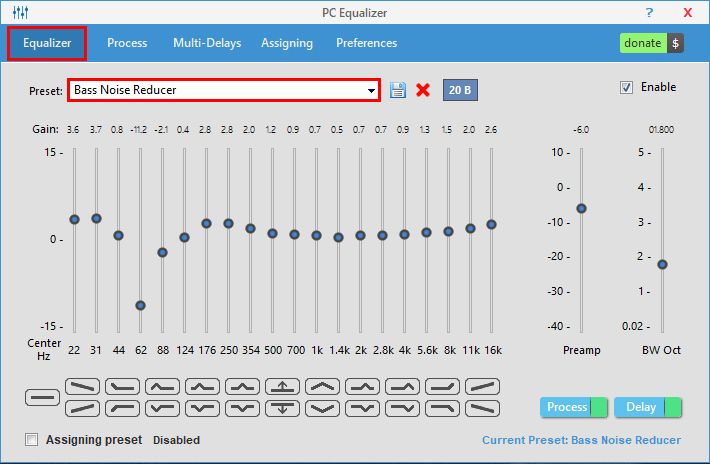Click the 4k band slider handle
This screenshot has width=710, height=464.
pyautogui.click(x=404, y=234)
